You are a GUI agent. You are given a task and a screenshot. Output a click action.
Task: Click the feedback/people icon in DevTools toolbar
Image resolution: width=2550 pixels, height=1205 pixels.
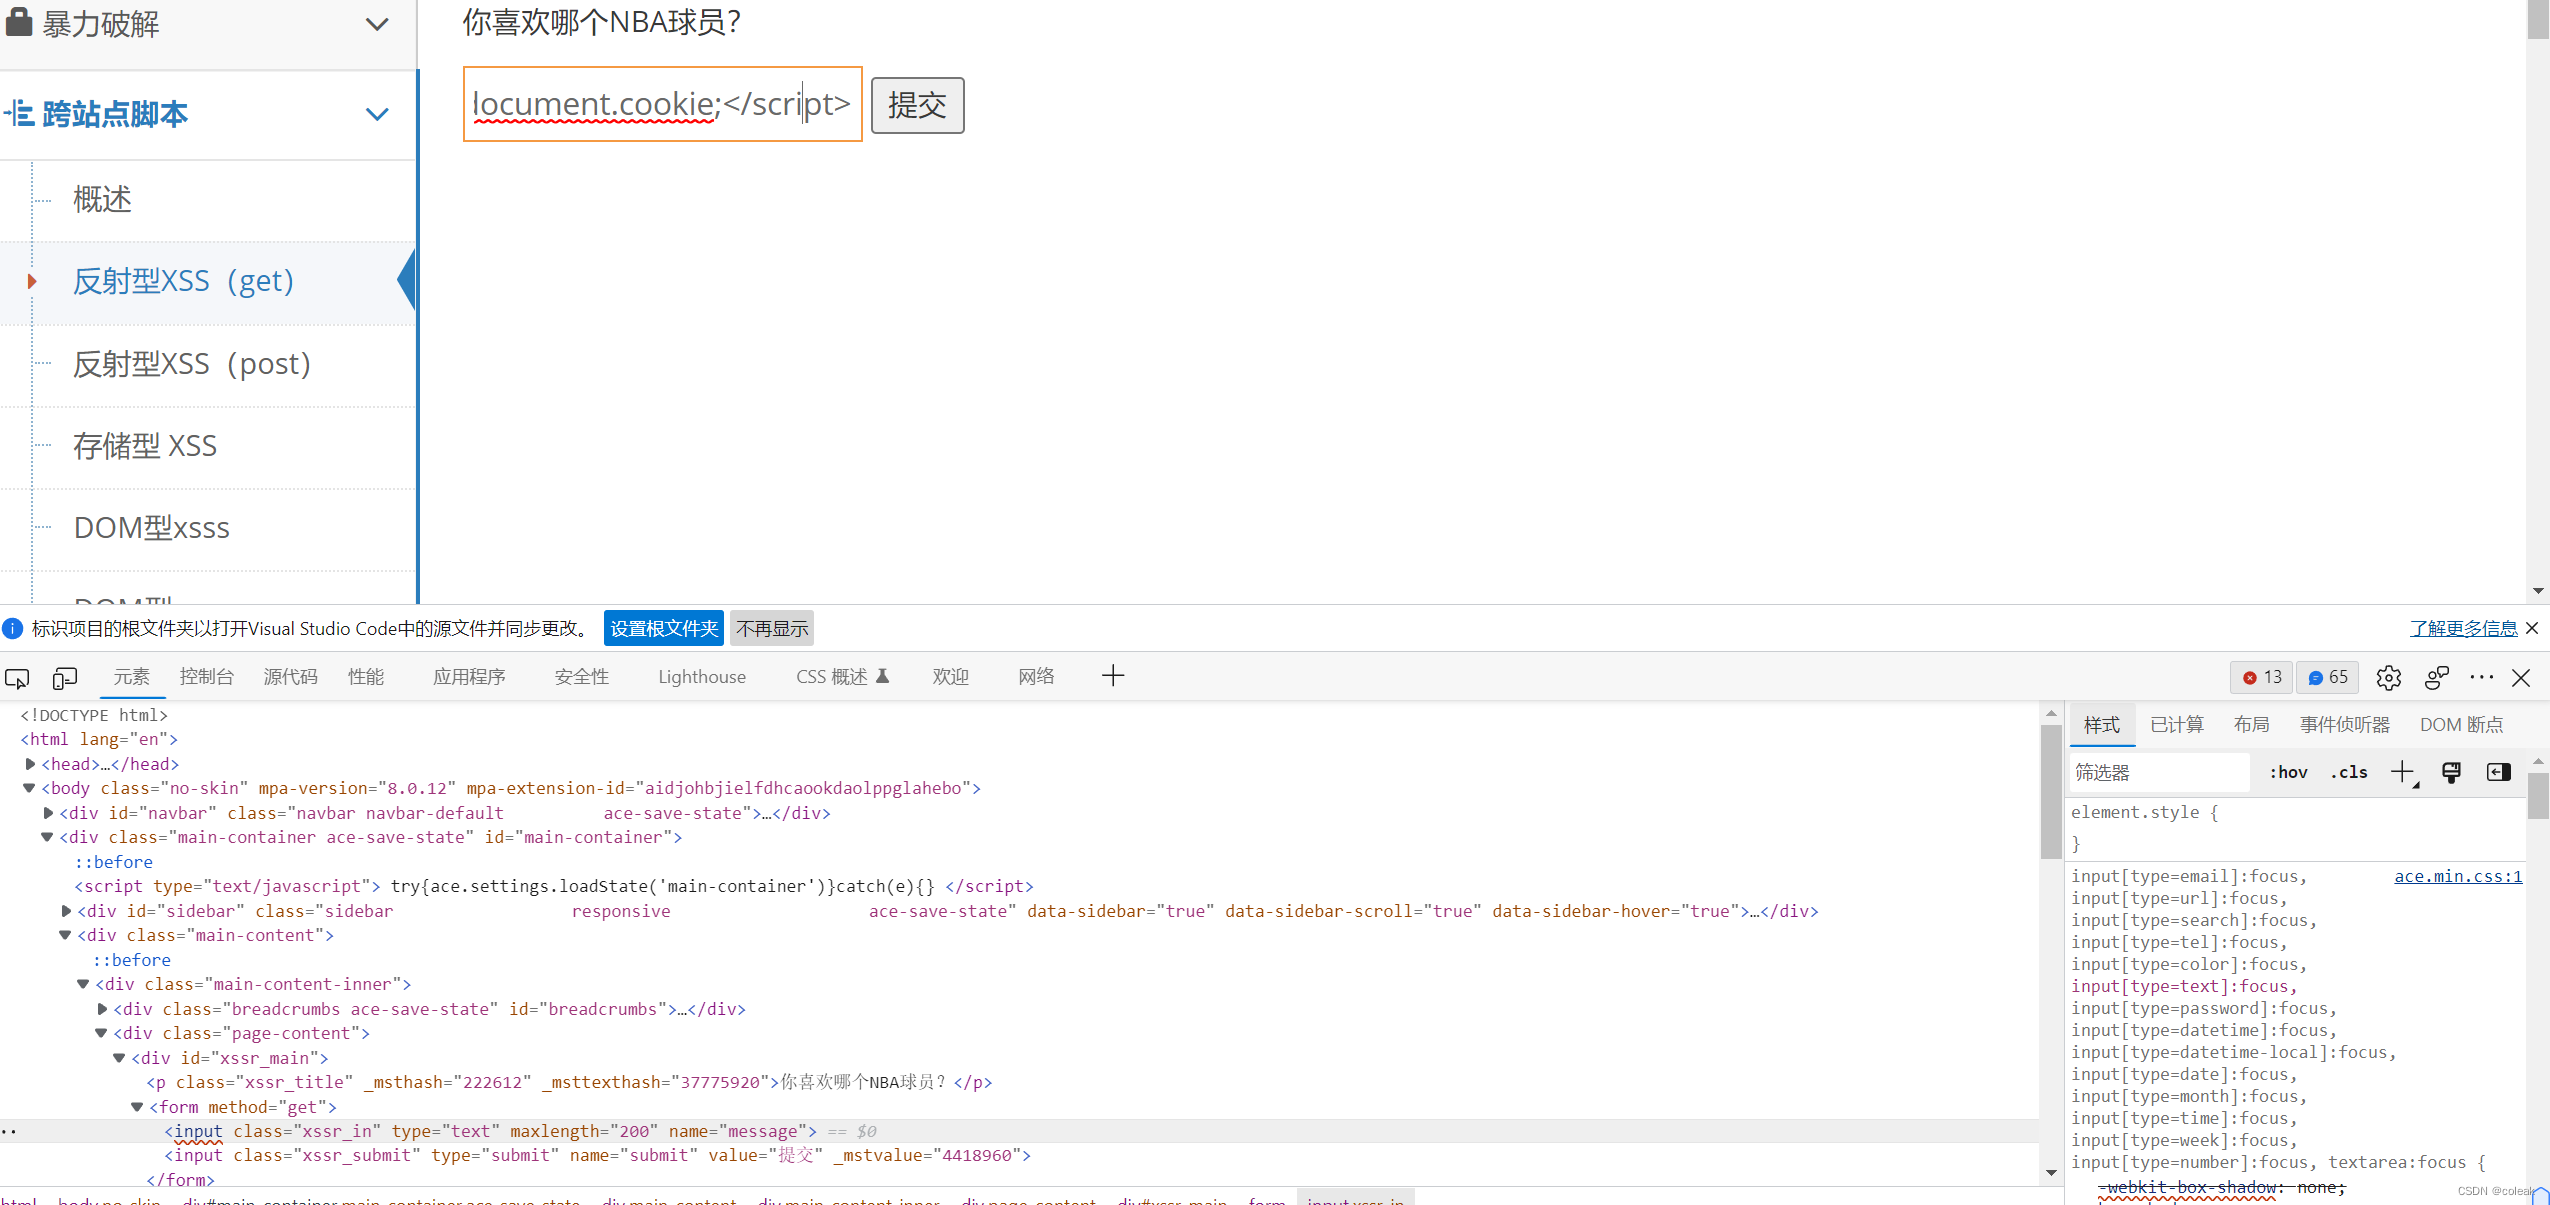click(2437, 677)
